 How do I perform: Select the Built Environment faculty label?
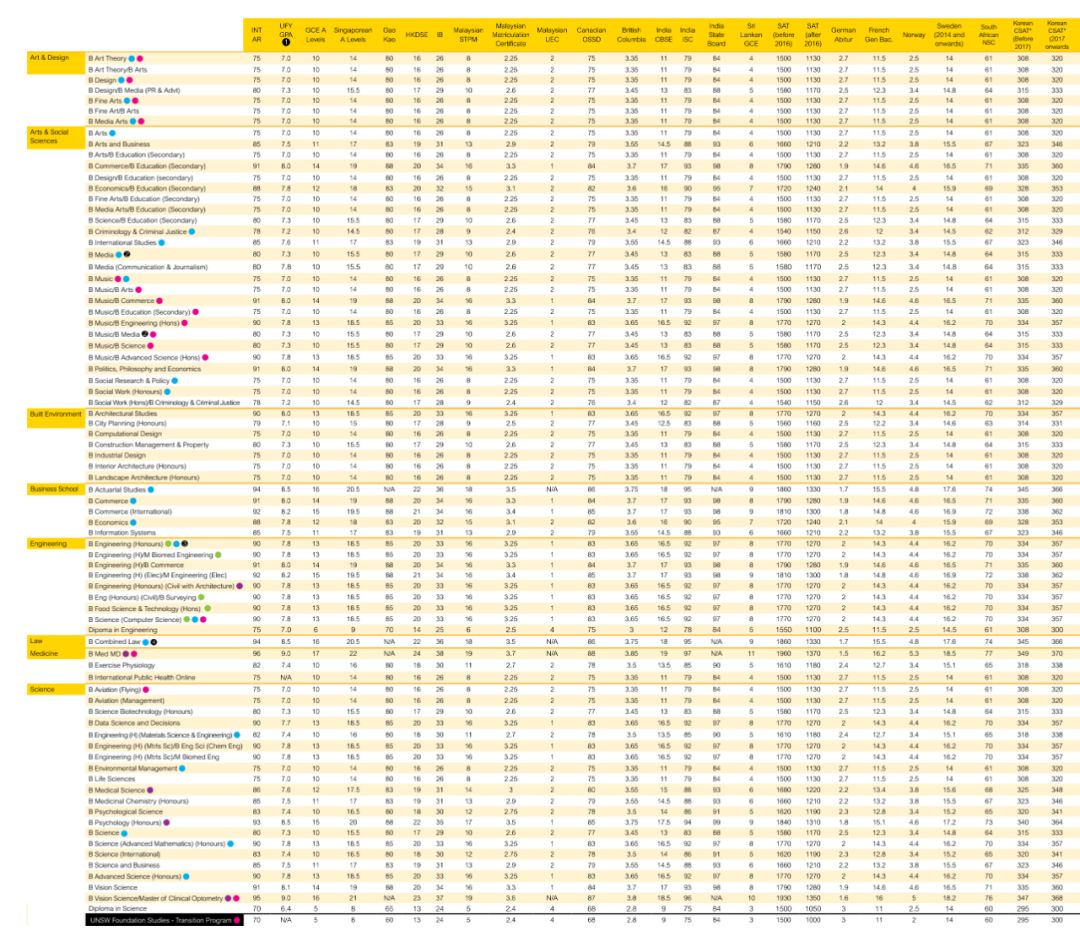click(54, 411)
